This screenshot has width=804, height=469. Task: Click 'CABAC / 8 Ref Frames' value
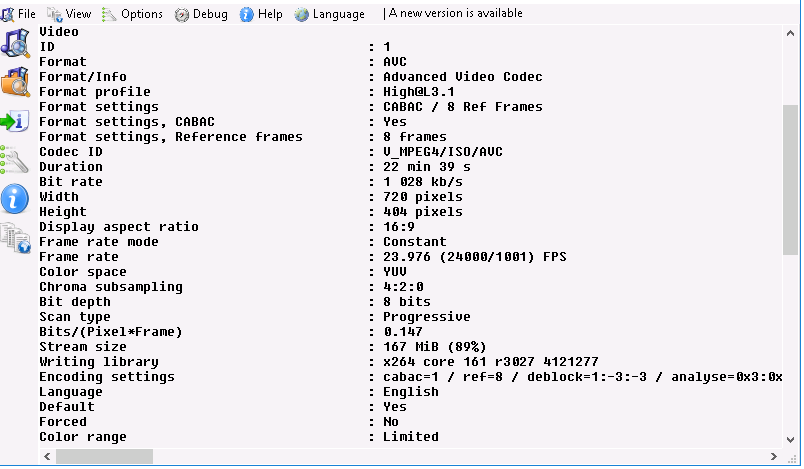pyautogui.click(x=463, y=107)
